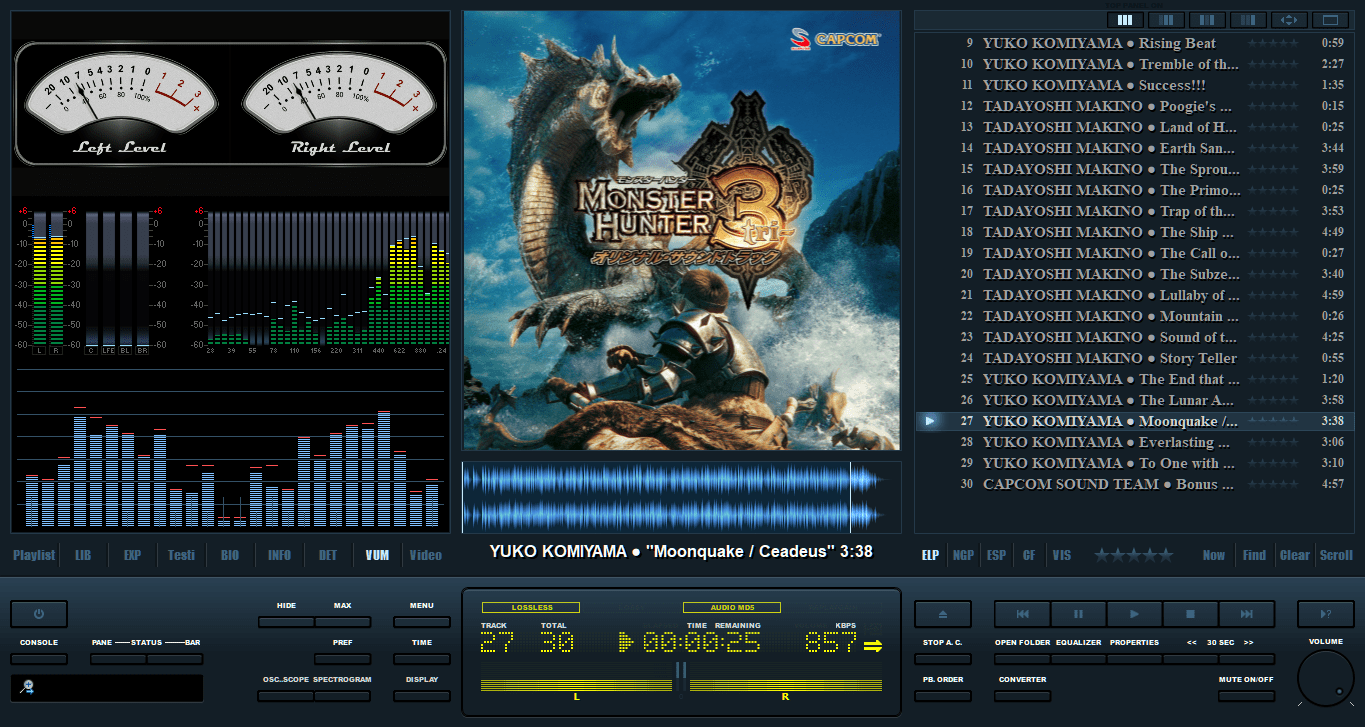Rewind 30 SEC with the << button
Viewport: 1365px width, 727px height.
point(1190,659)
